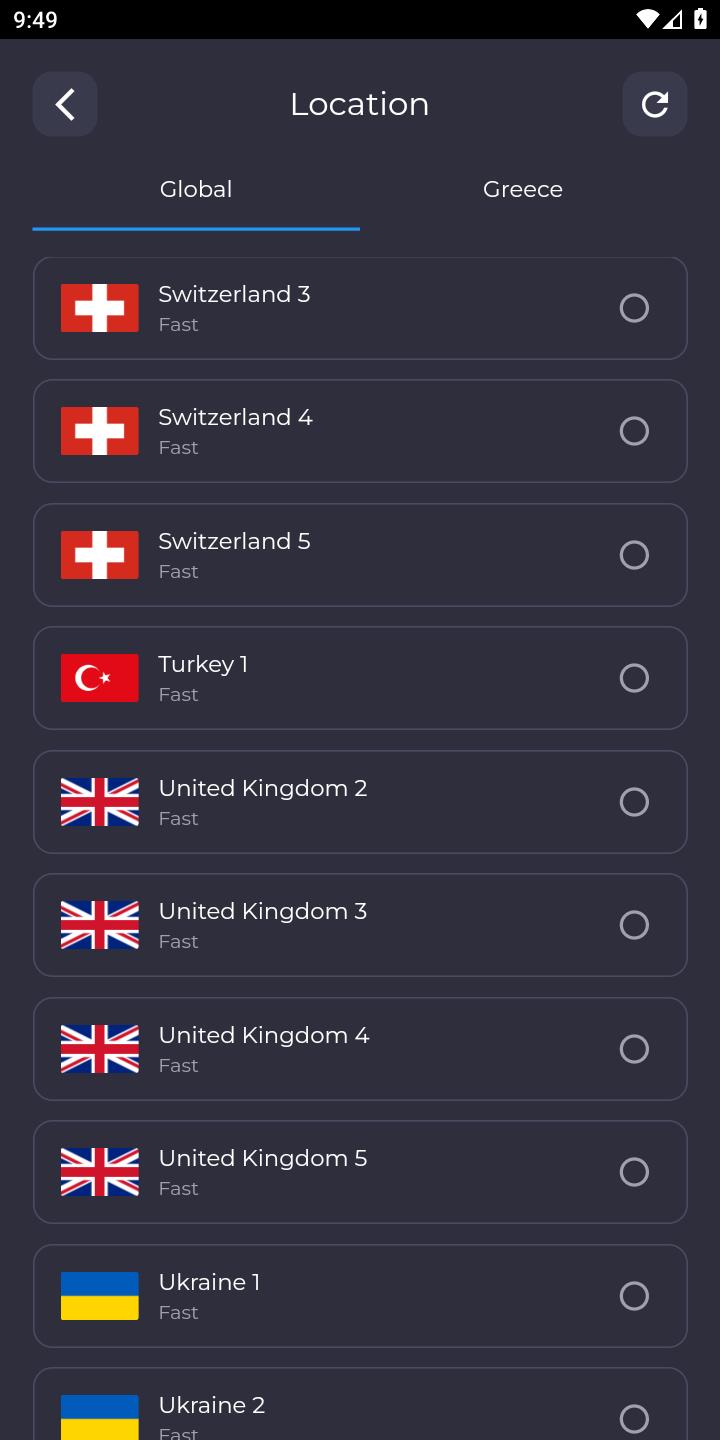Choose the Ukraine 2 server entry

(360, 1404)
